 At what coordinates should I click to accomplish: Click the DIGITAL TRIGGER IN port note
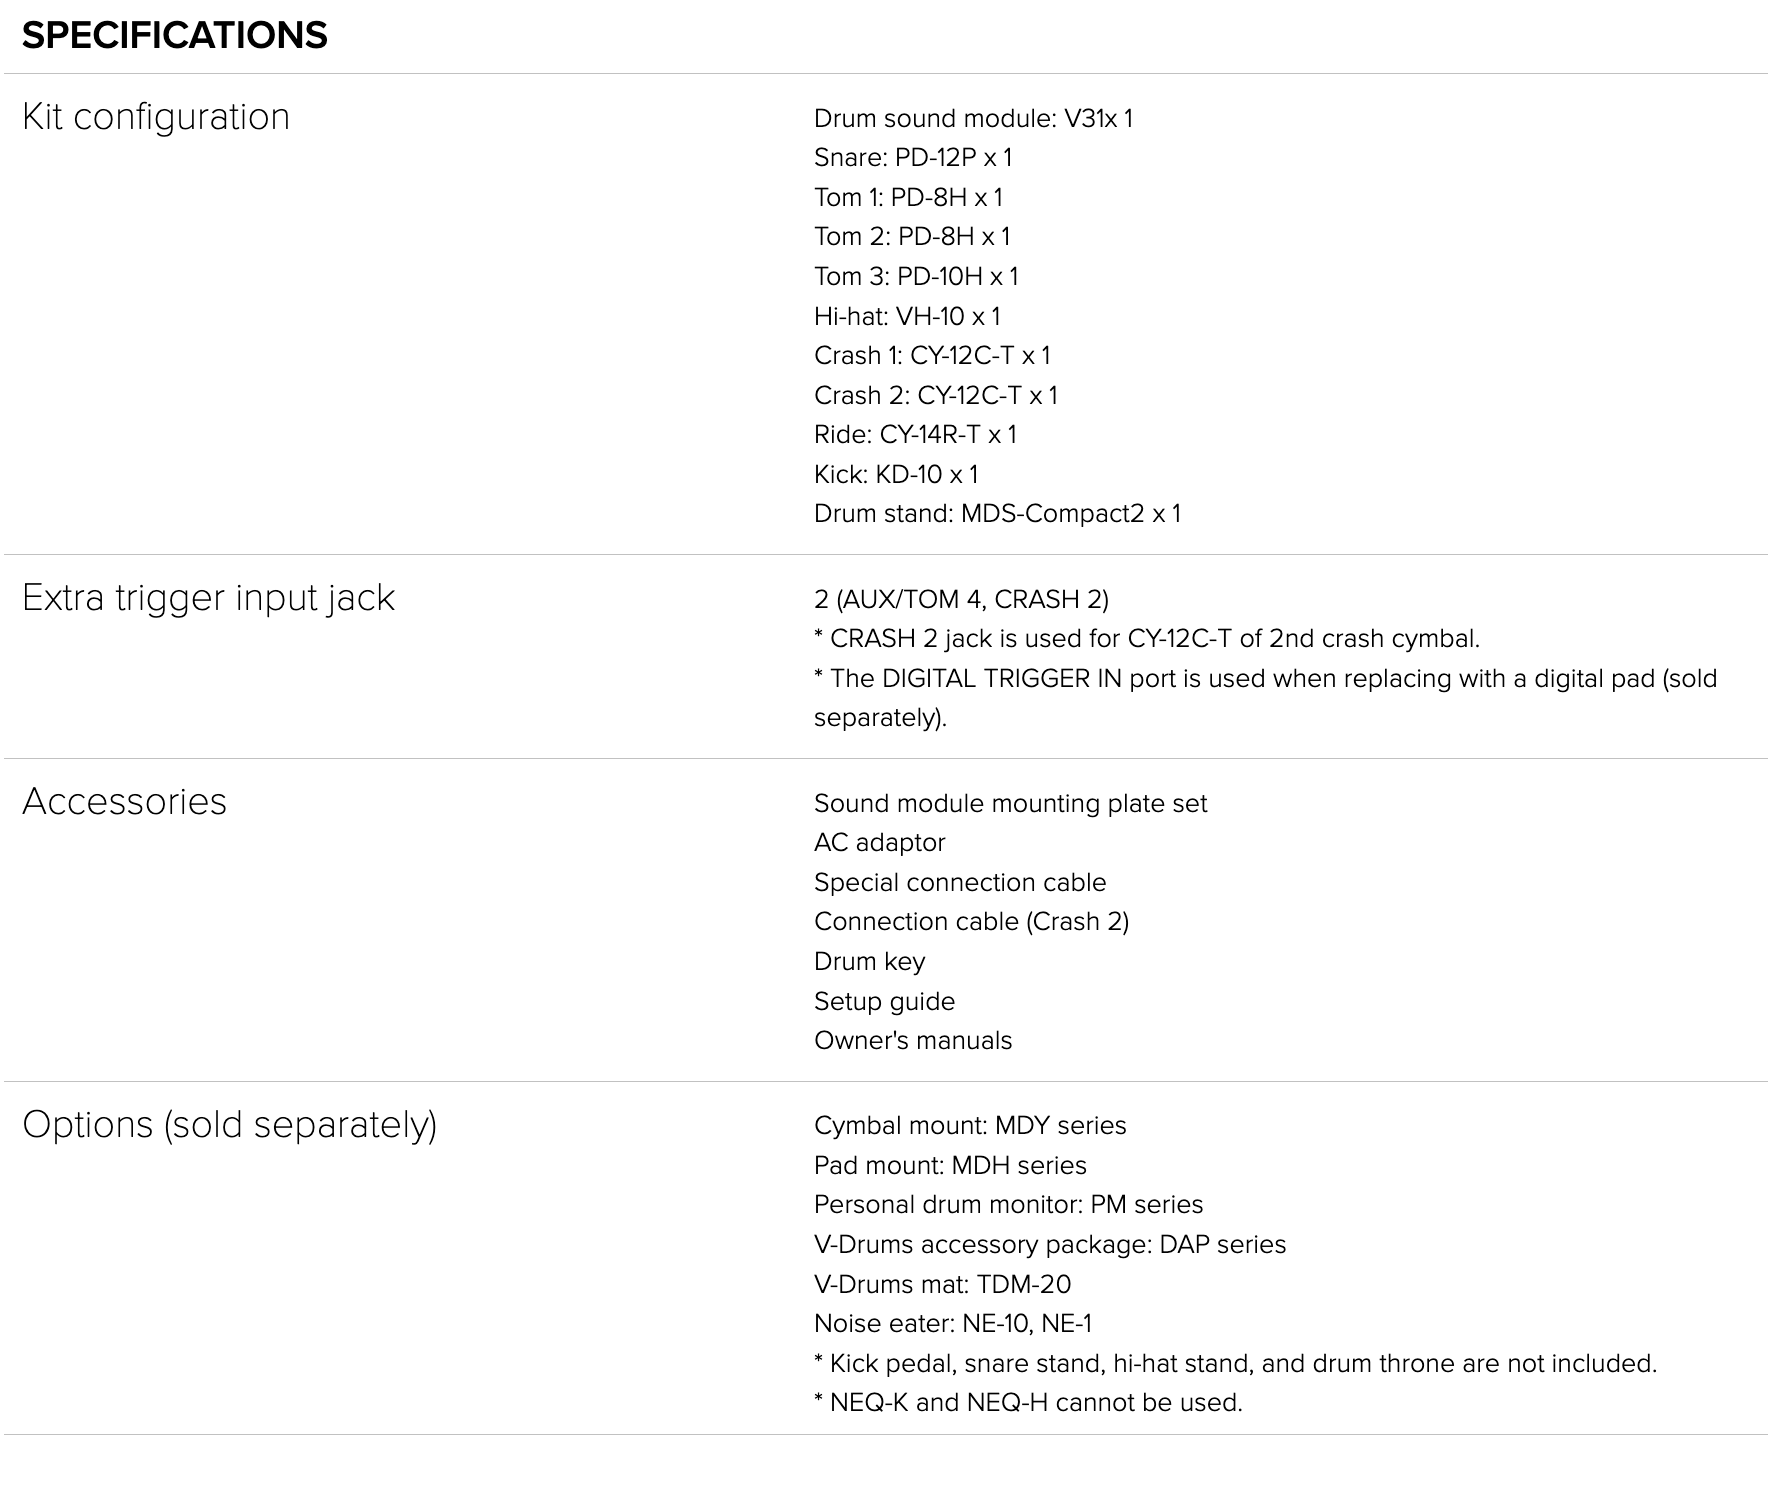point(1264,679)
